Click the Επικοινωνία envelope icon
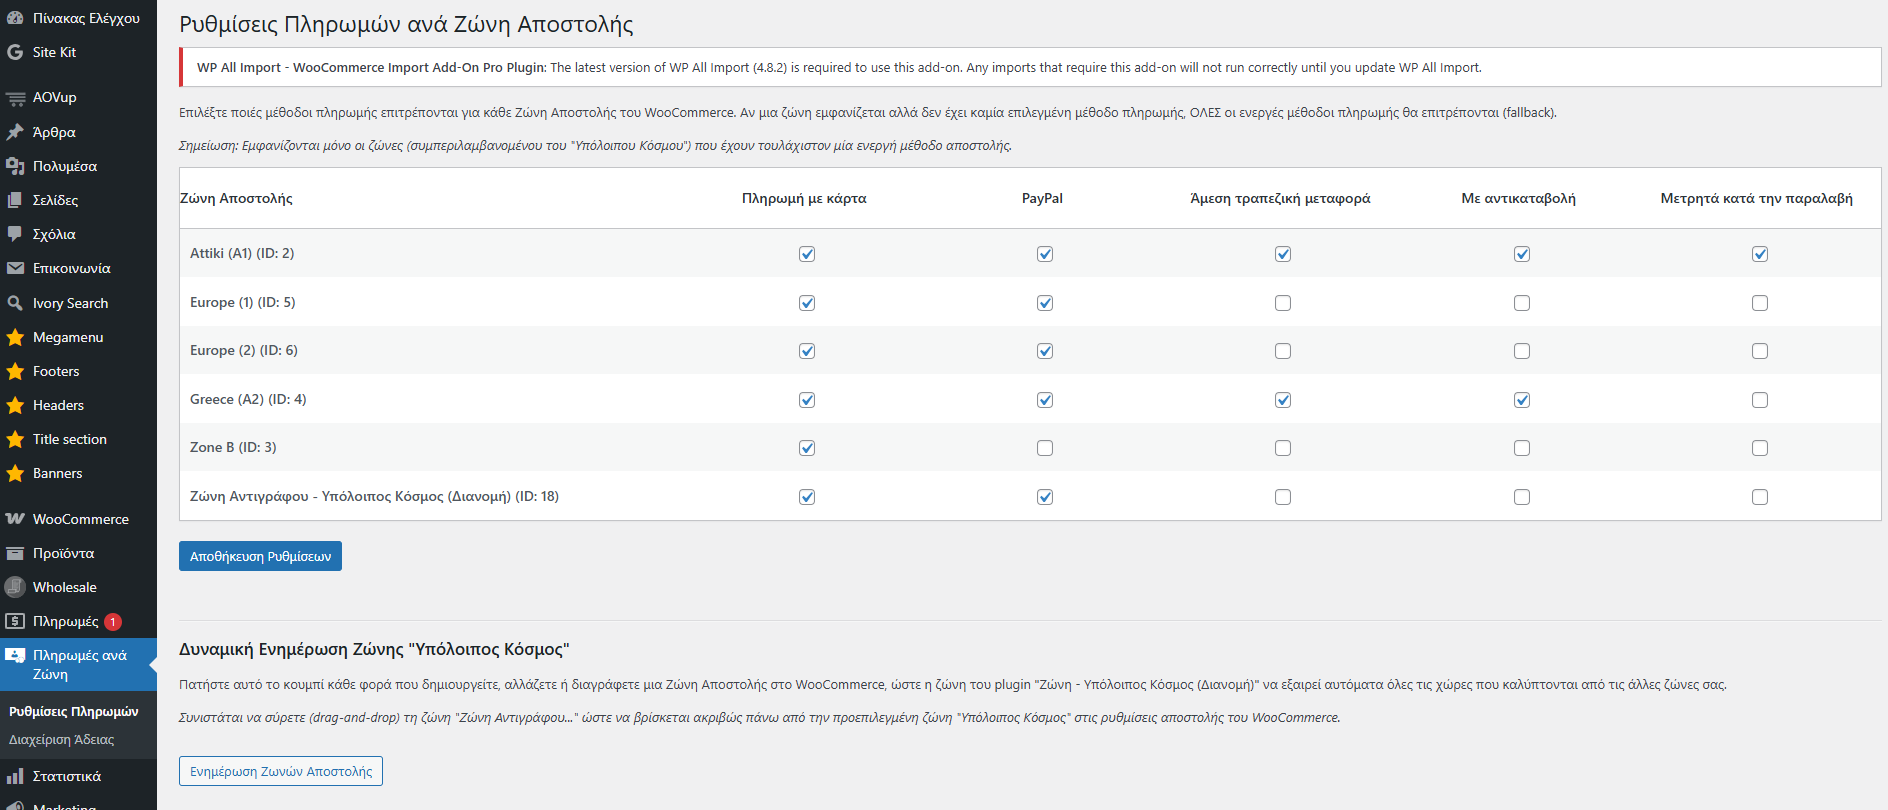This screenshot has width=1888, height=810. [x=15, y=268]
